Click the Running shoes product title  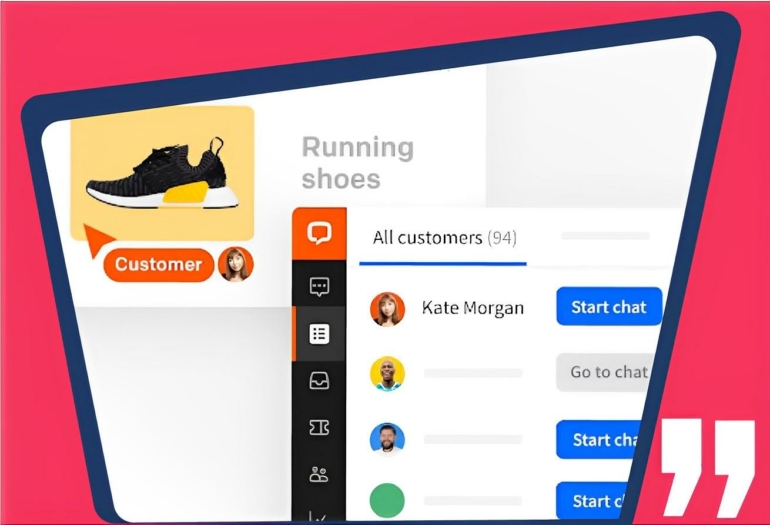pyautogui.click(x=357, y=163)
